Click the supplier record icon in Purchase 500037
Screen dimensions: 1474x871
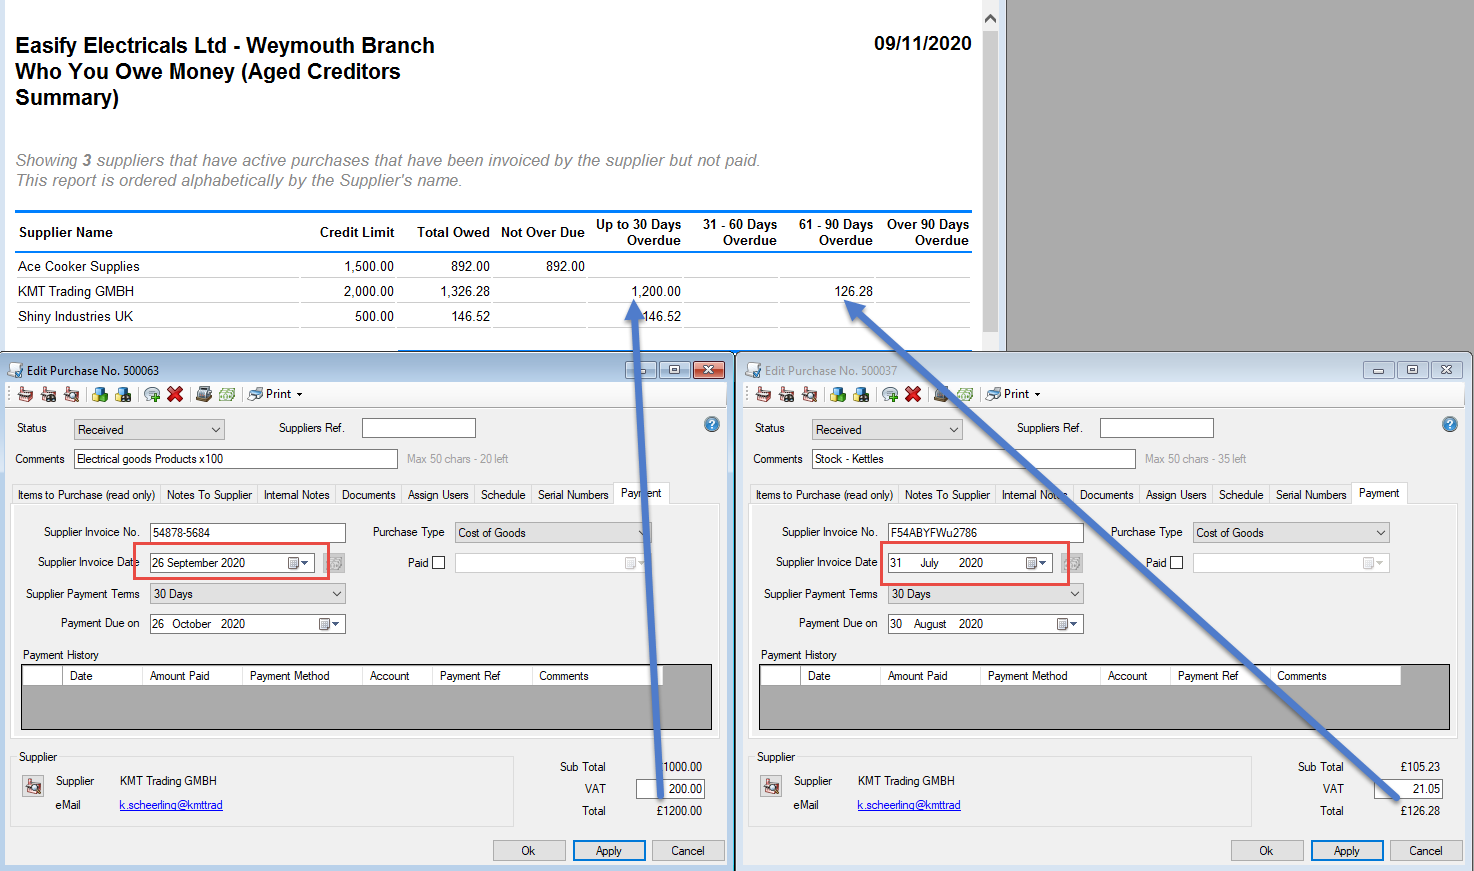[x=771, y=786]
